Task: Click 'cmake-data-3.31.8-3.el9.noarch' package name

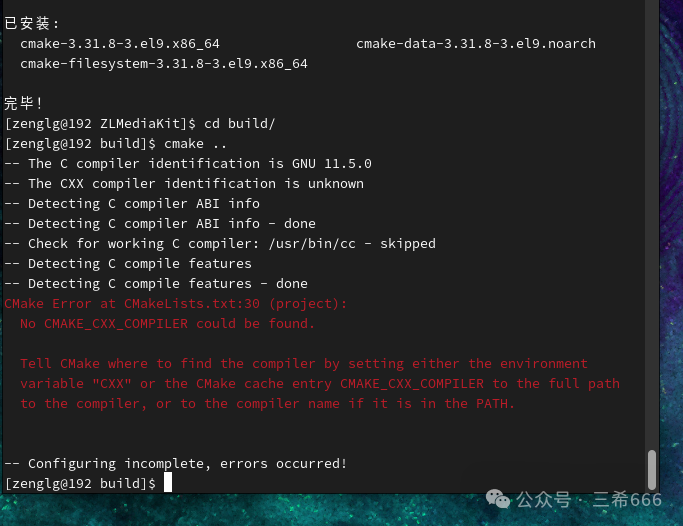Action: point(476,43)
